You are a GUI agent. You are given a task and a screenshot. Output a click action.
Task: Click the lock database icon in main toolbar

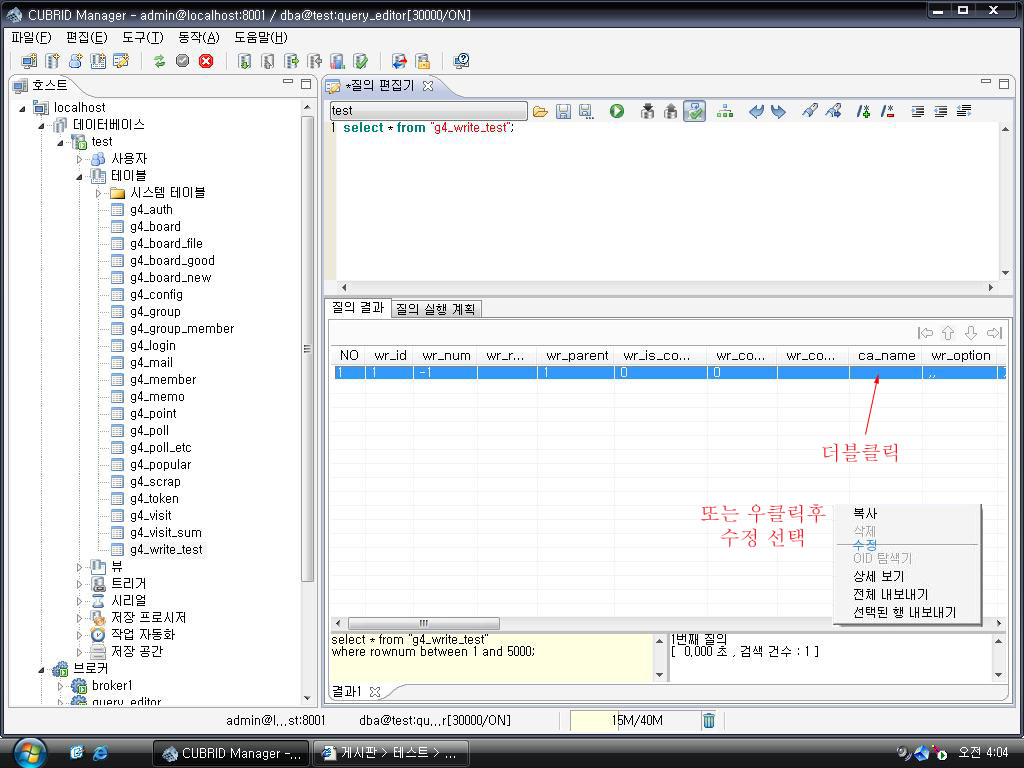[423, 61]
